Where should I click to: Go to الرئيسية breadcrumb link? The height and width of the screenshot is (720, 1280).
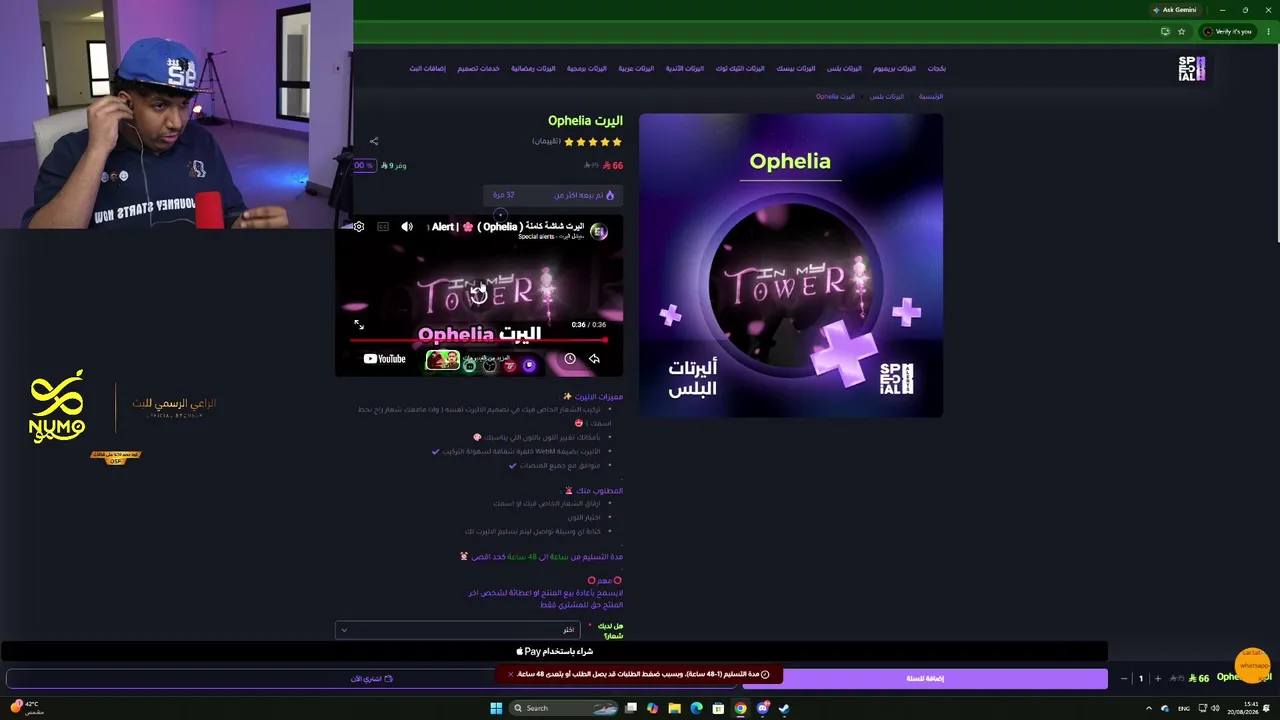931,97
